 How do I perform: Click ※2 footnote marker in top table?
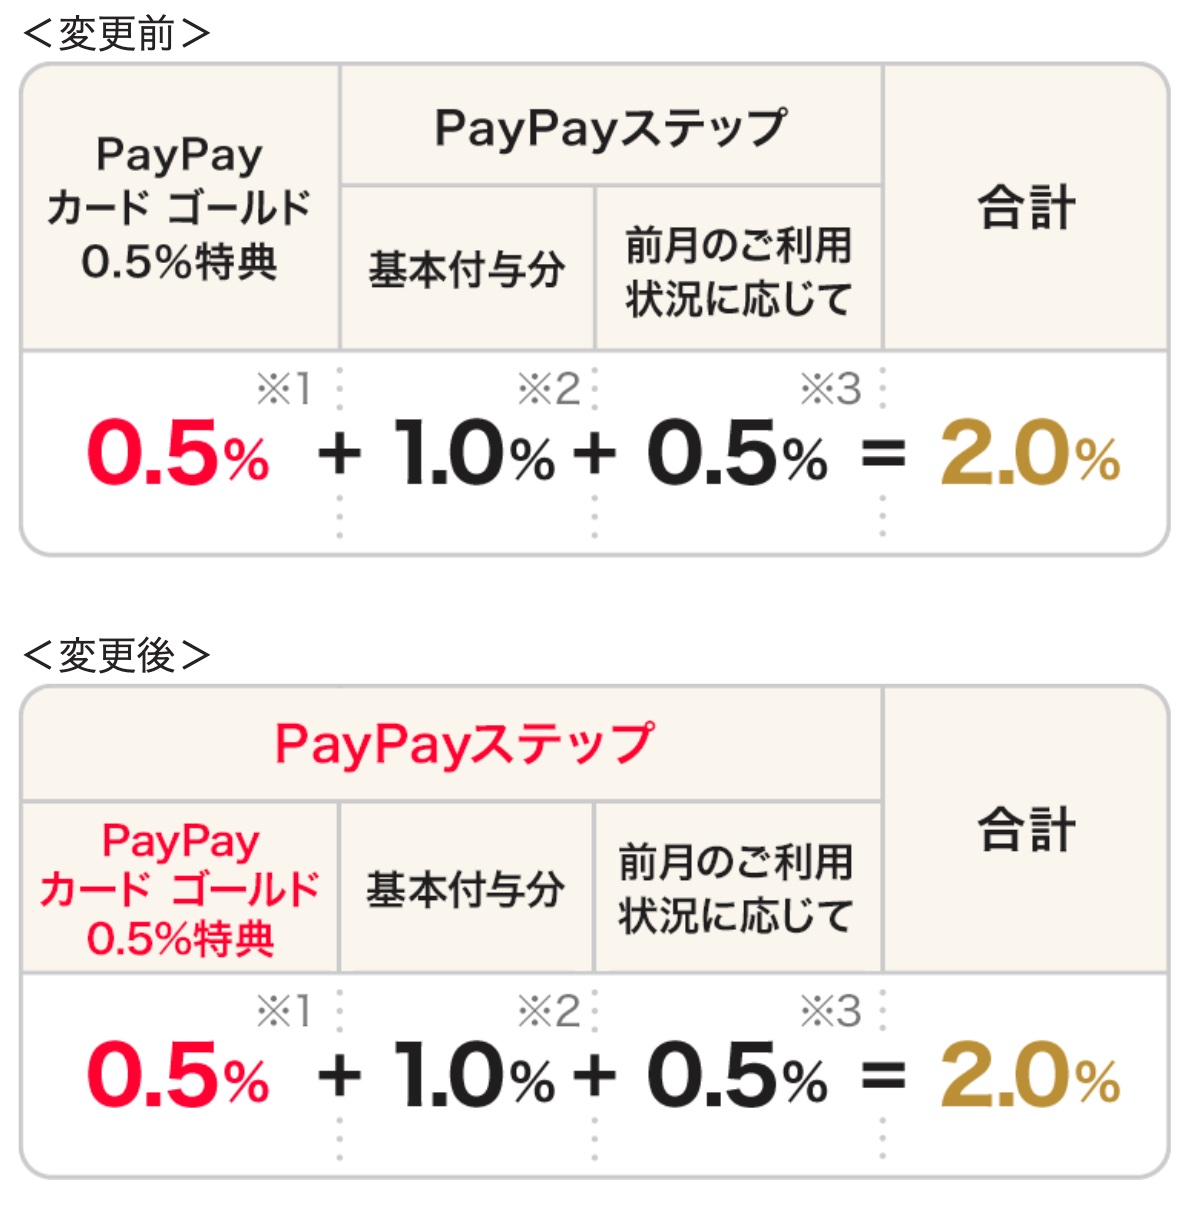tap(549, 389)
